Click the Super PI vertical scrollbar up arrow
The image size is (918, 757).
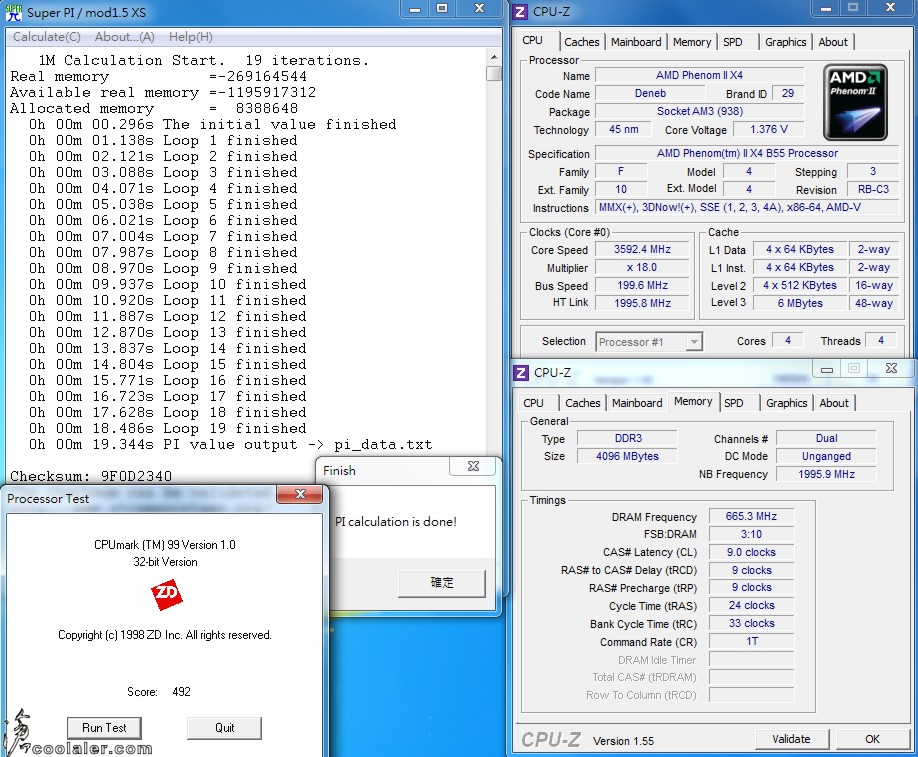click(493, 57)
